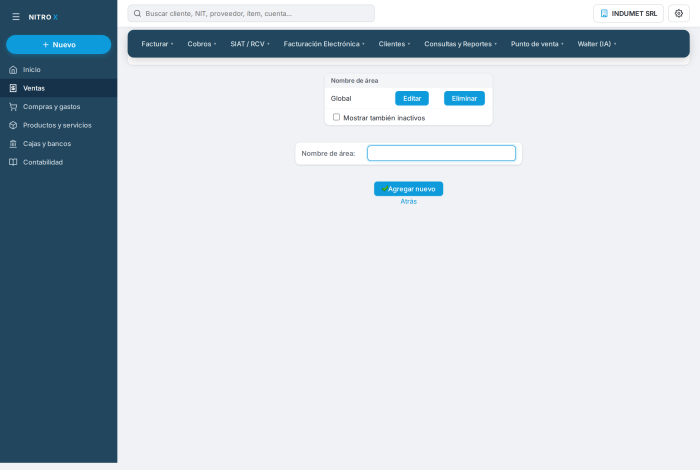Focus the Nombre de área input field

coord(441,153)
